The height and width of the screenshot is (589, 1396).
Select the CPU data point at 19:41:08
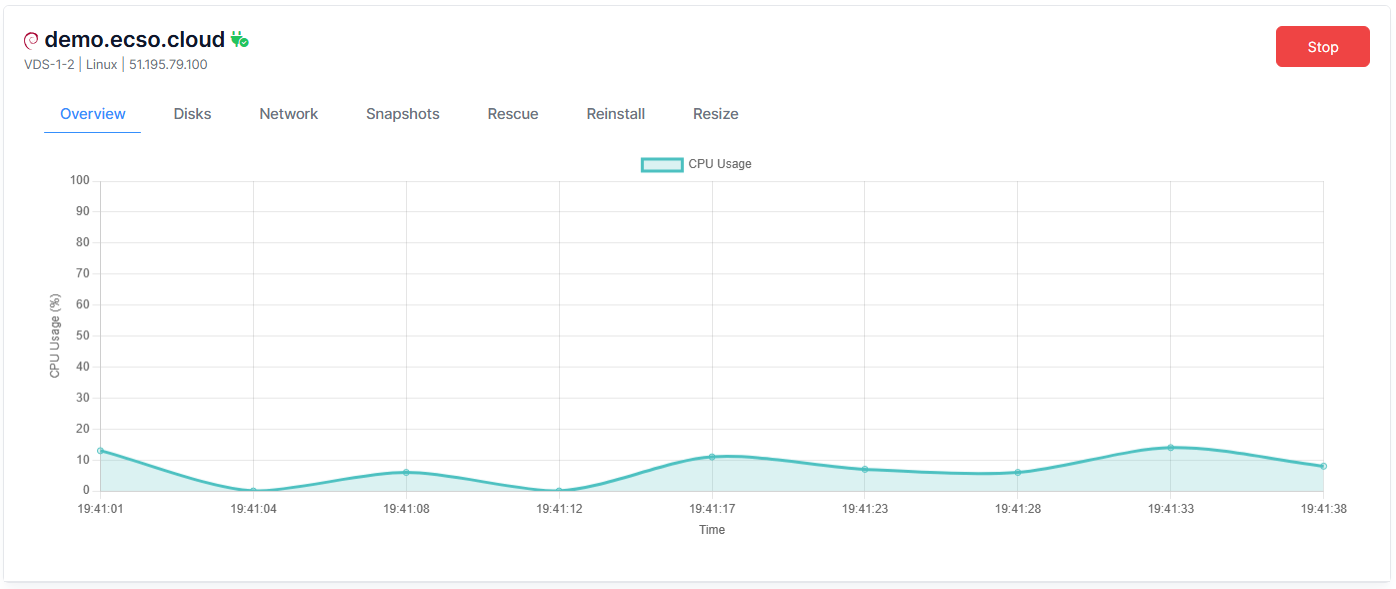pyautogui.click(x=406, y=472)
